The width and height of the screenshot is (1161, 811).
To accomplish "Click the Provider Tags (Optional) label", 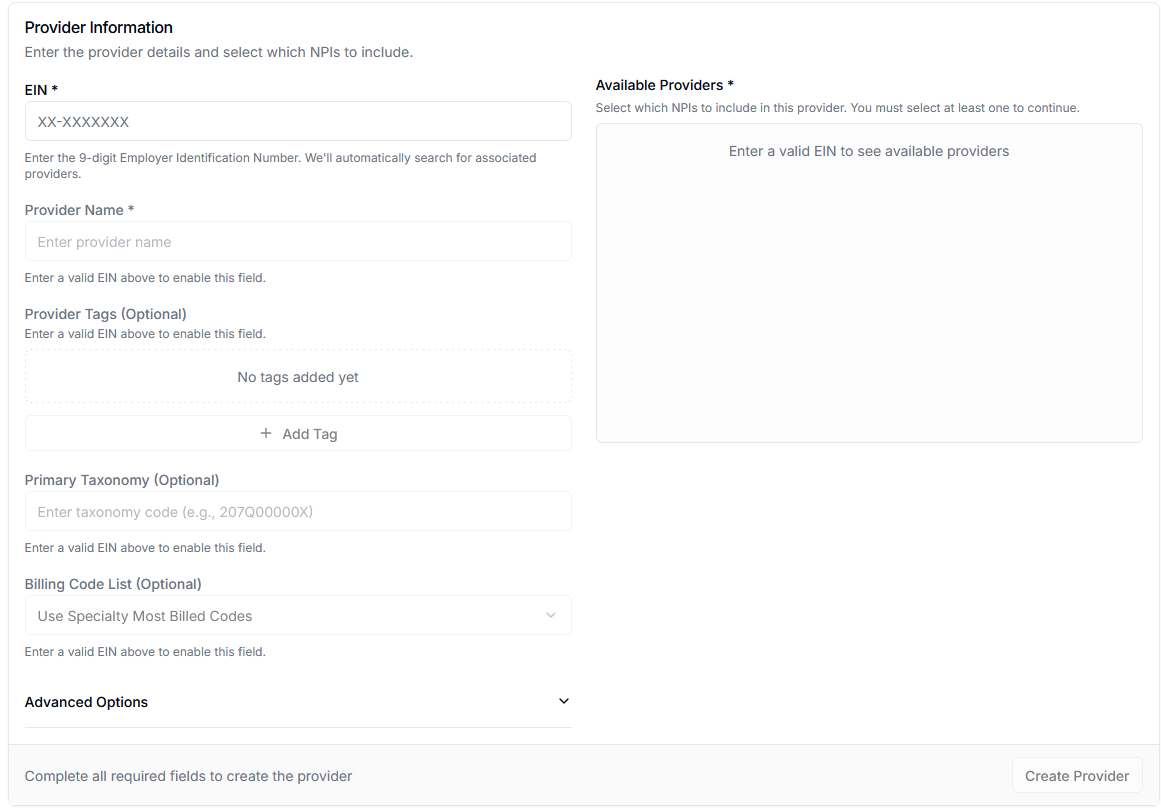I will click(x=104, y=313).
